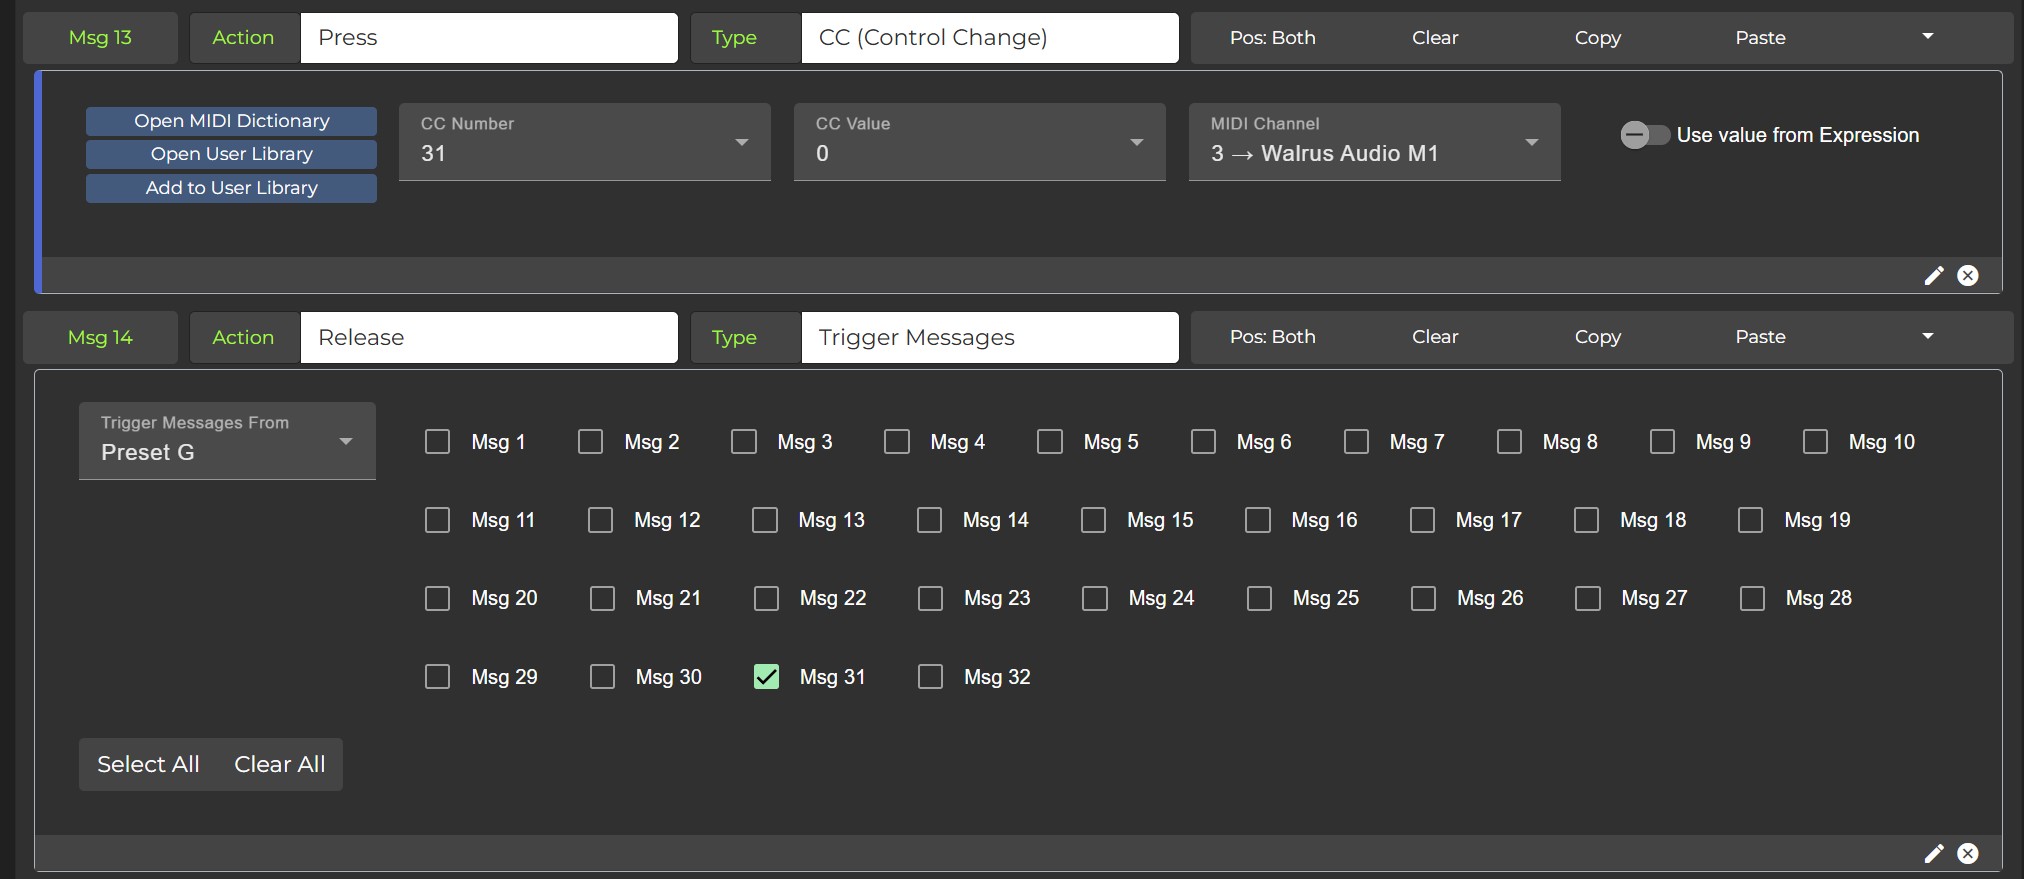This screenshot has width=2024, height=879.
Task: Open Trigger Messages From preset dropdown
Action: pos(227,441)
